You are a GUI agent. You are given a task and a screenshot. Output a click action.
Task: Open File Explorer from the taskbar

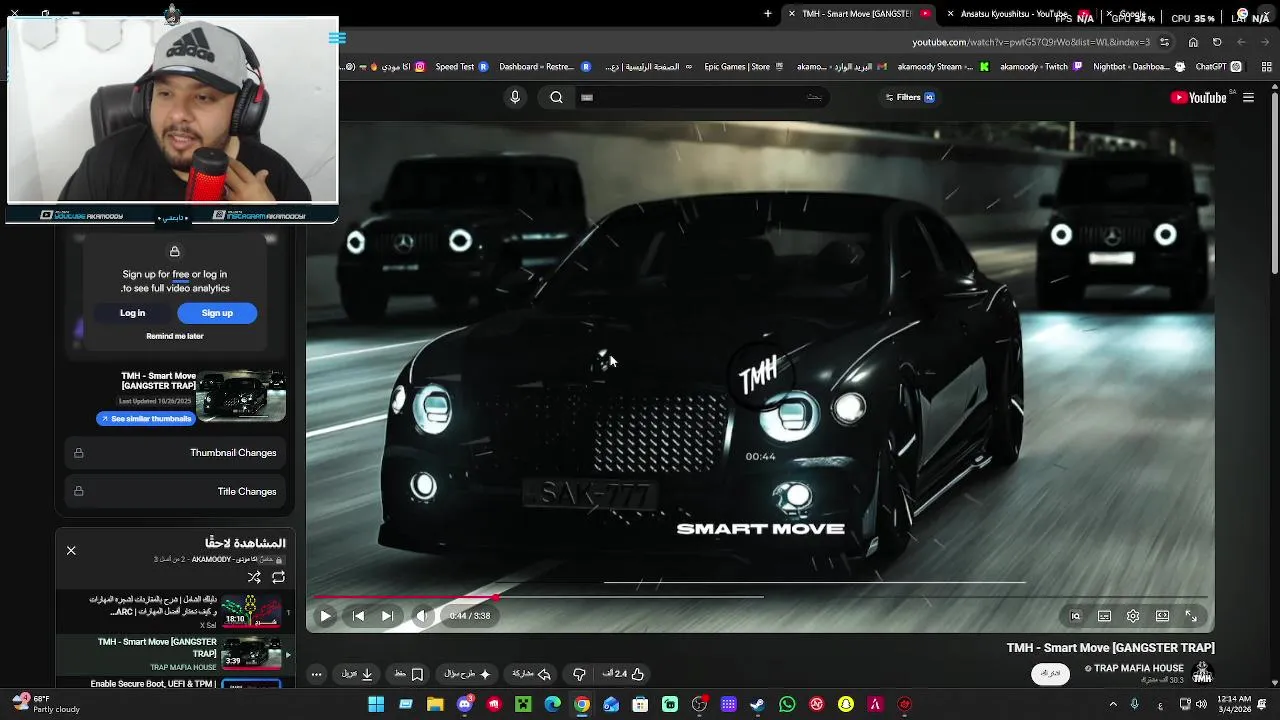pyautogui.click(x=435, y=704)
